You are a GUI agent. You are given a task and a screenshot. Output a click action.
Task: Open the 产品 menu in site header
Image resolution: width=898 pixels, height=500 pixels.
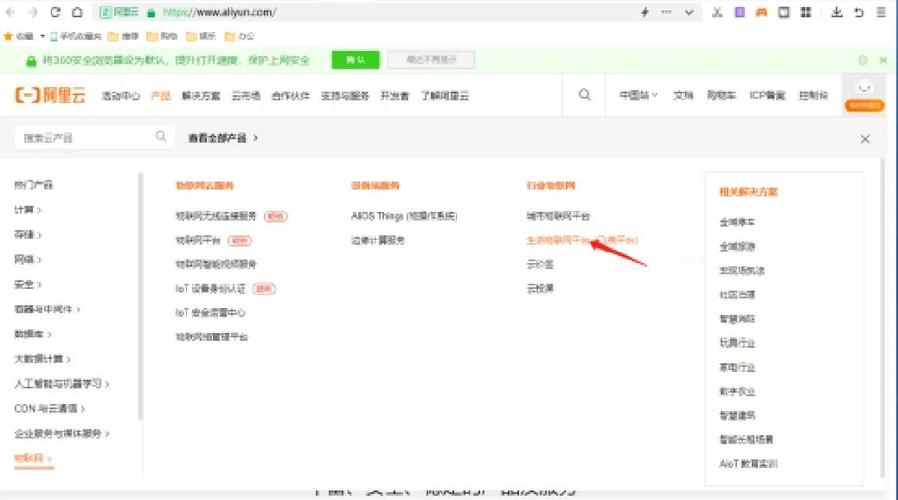[161, 96]
